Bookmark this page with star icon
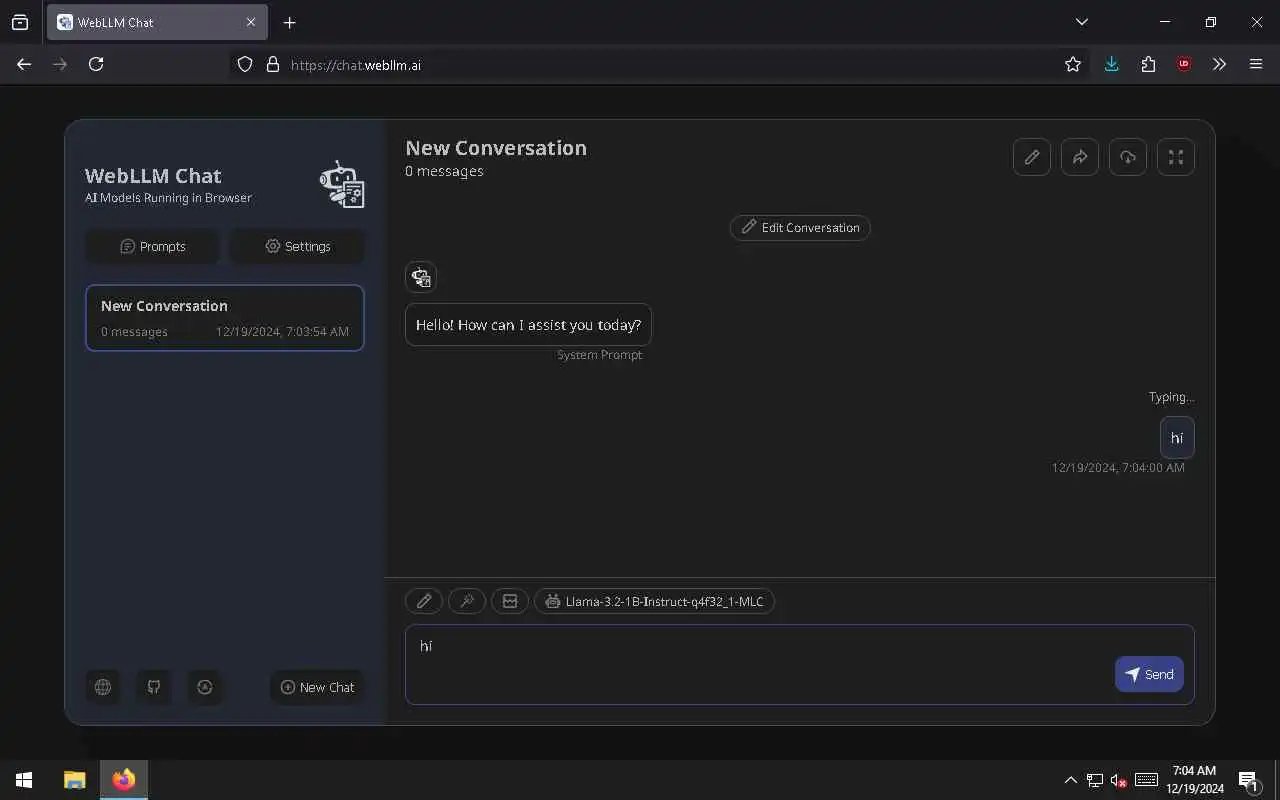This screenshot has width=1280, height=800. pos(1073,64)
